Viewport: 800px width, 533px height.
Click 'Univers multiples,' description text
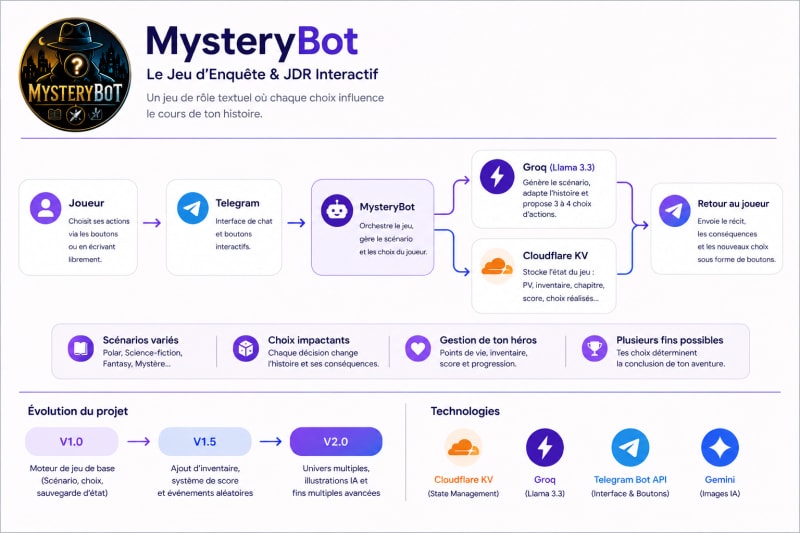click(336, 468)
